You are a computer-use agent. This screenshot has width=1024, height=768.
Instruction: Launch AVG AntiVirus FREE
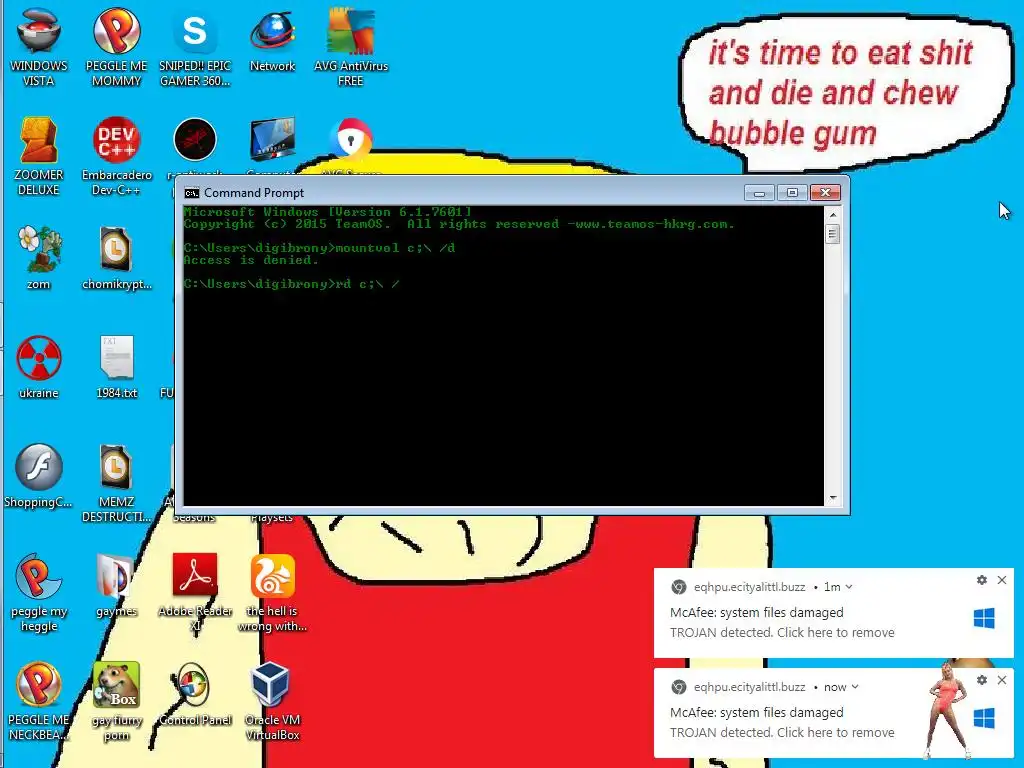pos(351,47)
